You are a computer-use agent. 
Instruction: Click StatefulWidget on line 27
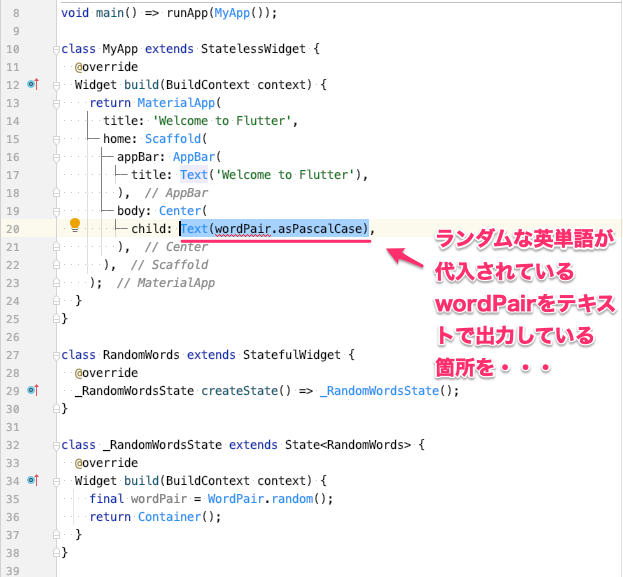pyautogui.click(x=292, y=354)
